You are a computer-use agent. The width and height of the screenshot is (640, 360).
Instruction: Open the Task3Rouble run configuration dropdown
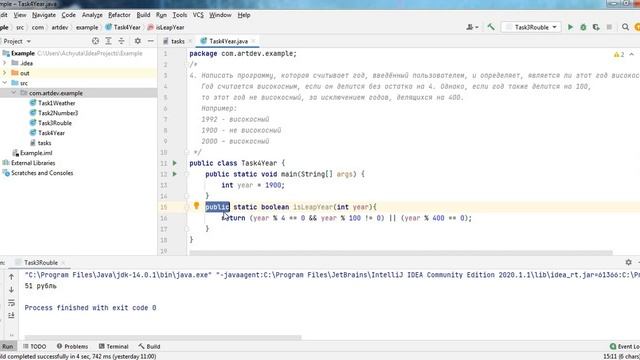(531, 27)
